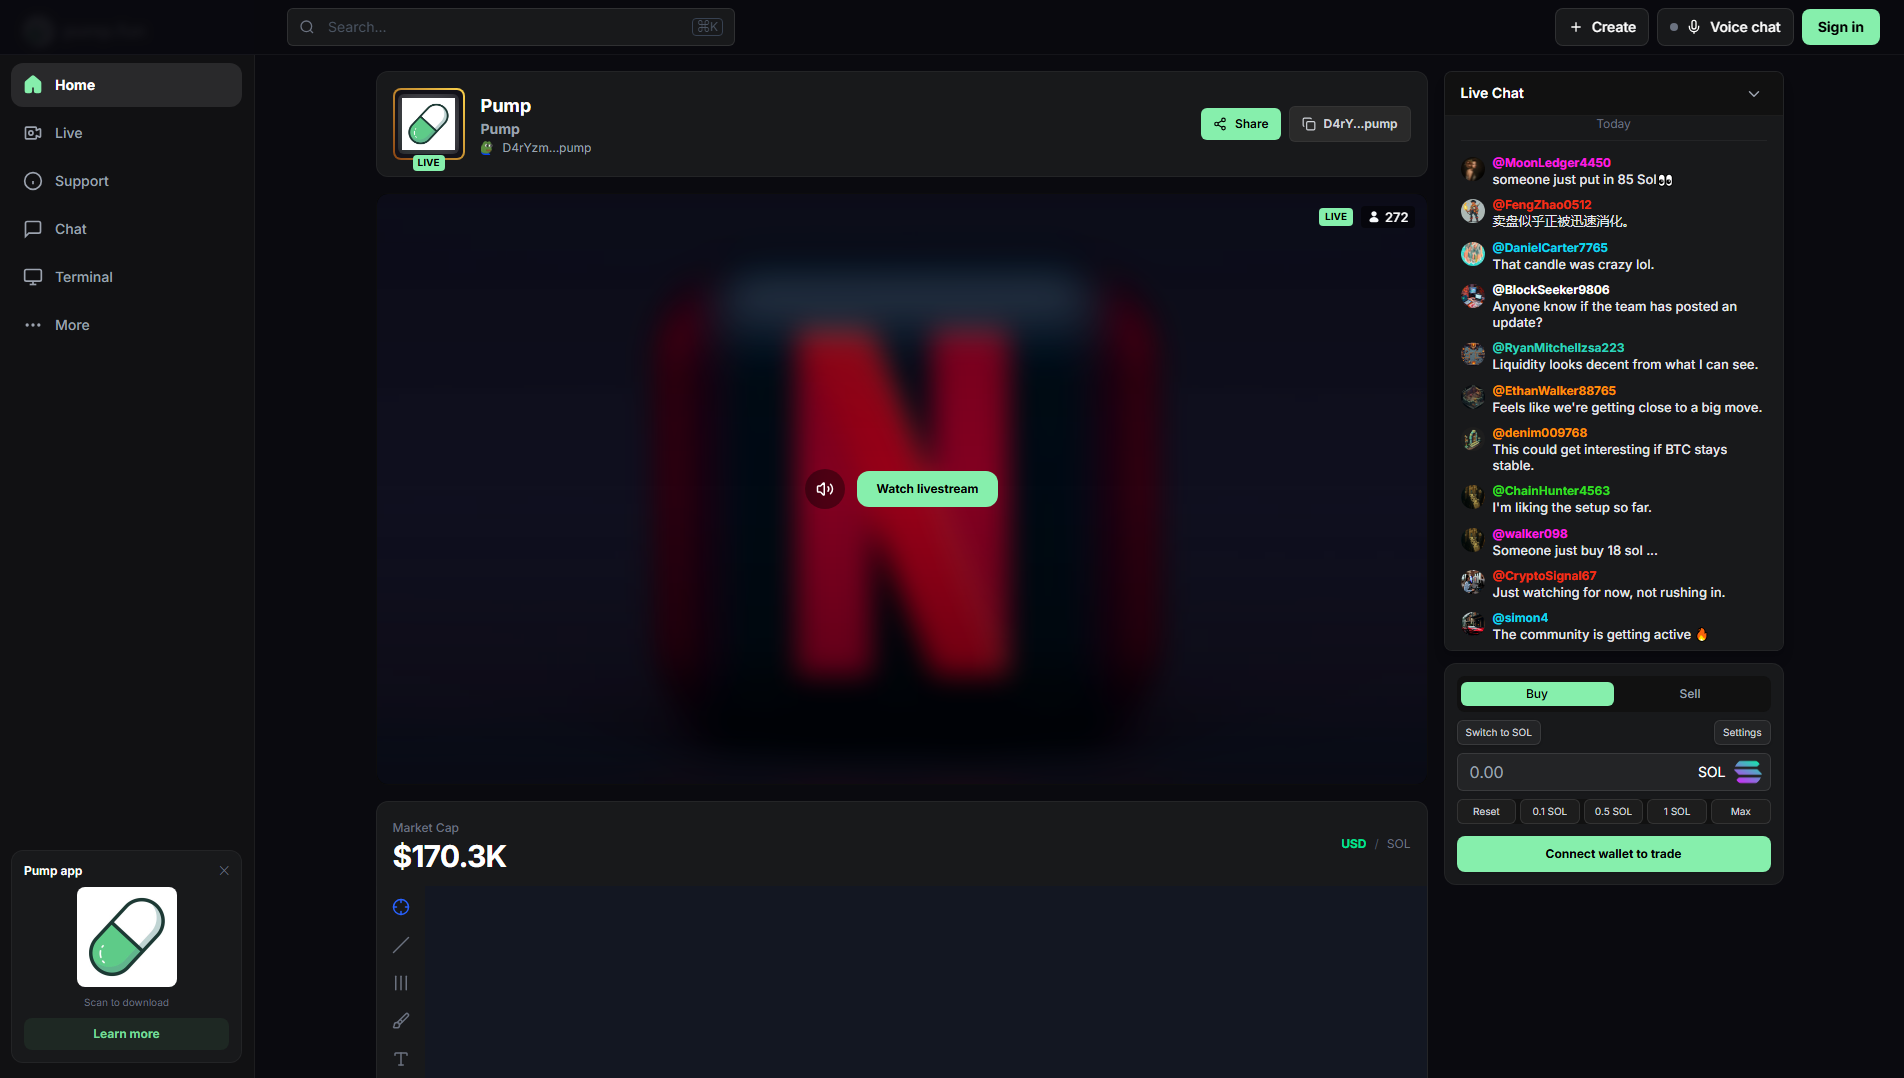
Task: Expand the More sidebar menu
Action: (x=126, y=325)
